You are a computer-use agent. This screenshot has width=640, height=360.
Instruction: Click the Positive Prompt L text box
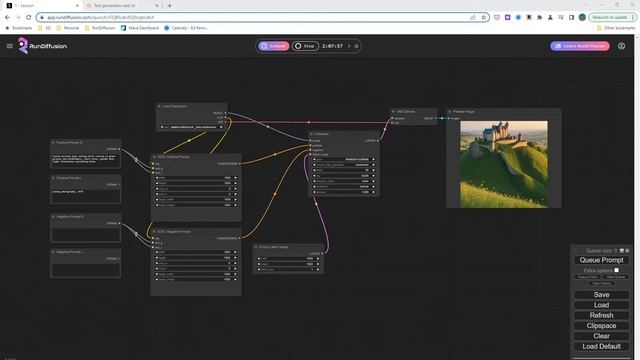click(x=85, y=195)
